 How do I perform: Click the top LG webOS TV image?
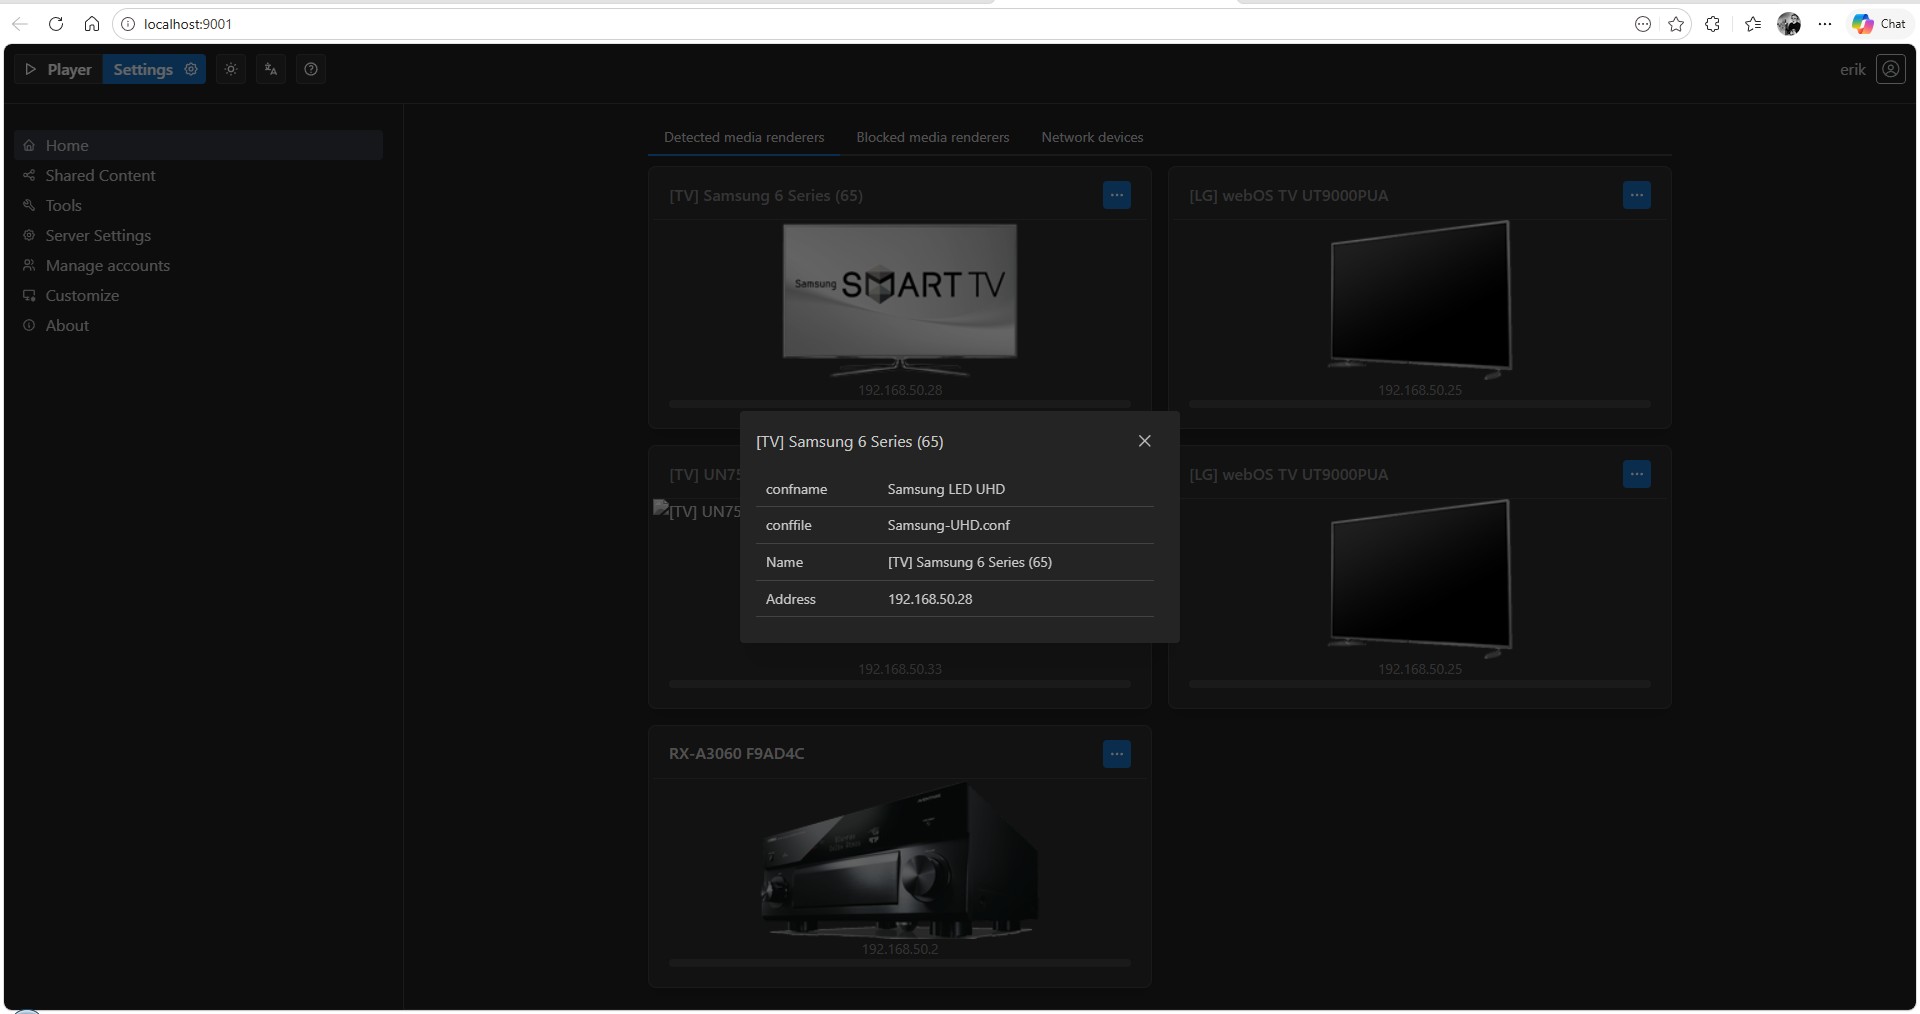coord(1420,299)
